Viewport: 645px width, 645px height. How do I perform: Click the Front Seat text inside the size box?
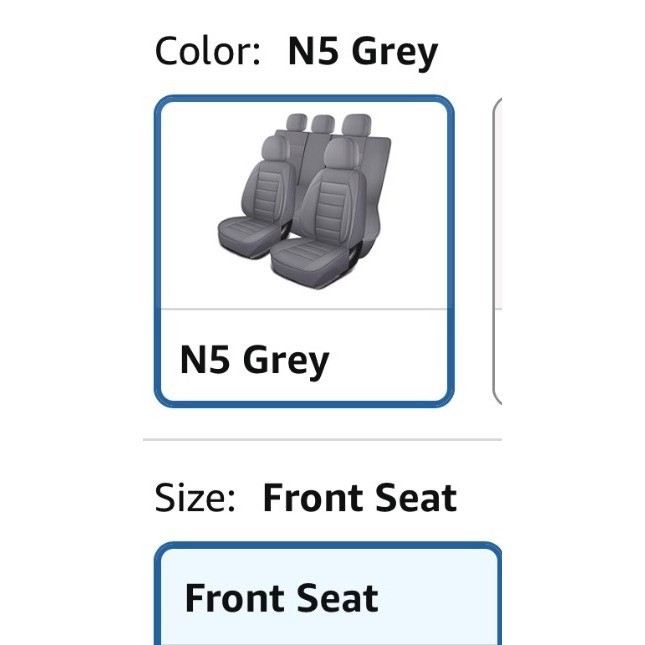click(x=281, y=598)
